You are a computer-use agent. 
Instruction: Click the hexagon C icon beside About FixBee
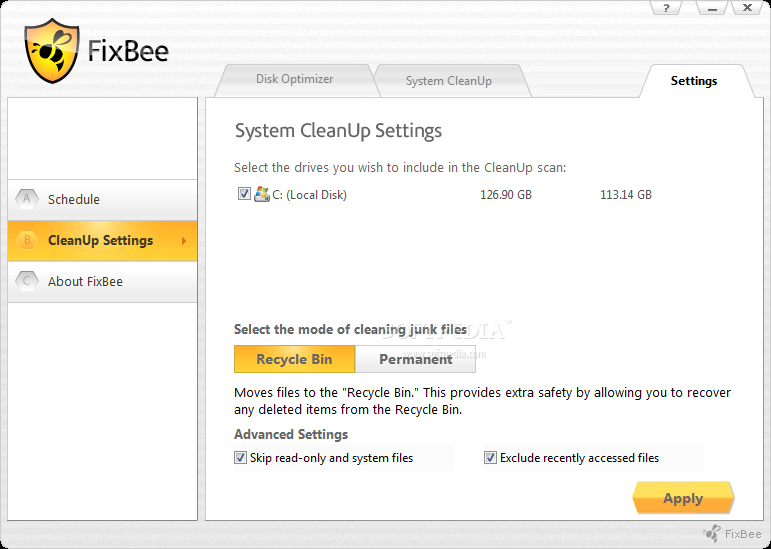click(27, 281)
